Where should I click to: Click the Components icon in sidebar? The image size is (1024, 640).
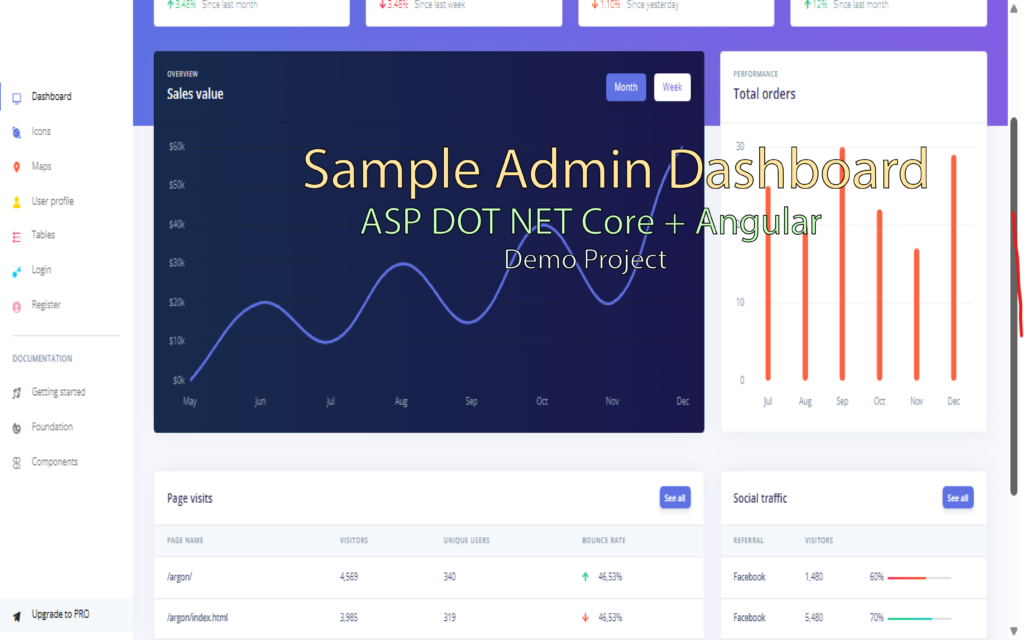17,463
